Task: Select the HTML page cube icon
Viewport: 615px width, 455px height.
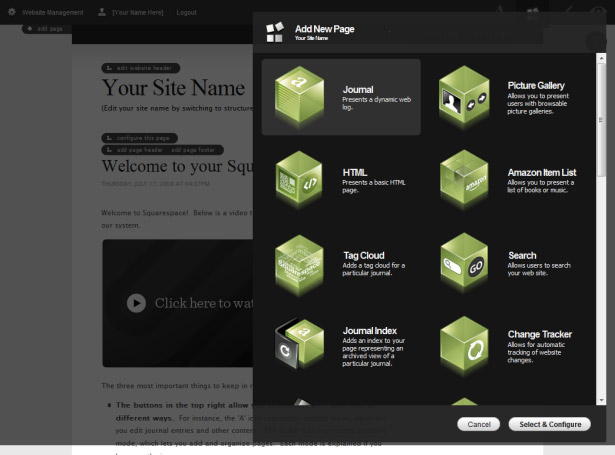Action: tap(300, 178)
